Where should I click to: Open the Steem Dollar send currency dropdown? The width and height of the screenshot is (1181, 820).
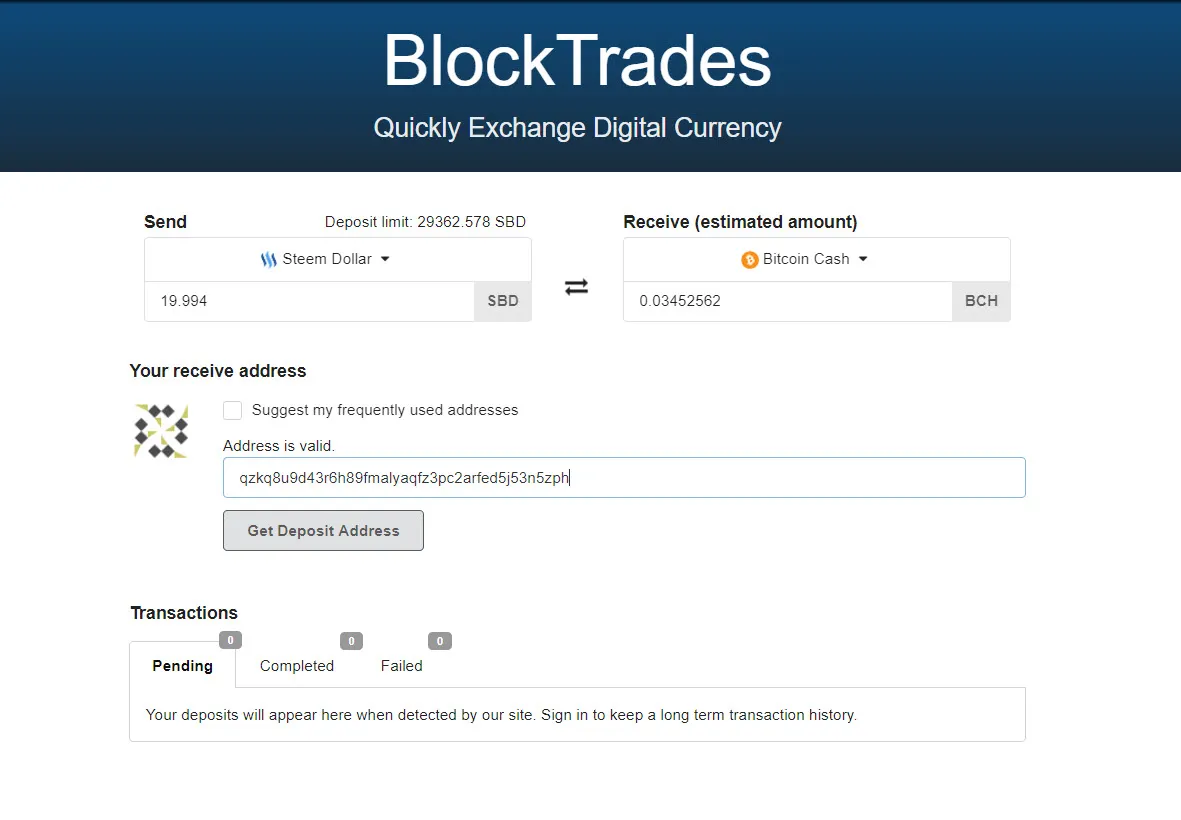(338, 260)
